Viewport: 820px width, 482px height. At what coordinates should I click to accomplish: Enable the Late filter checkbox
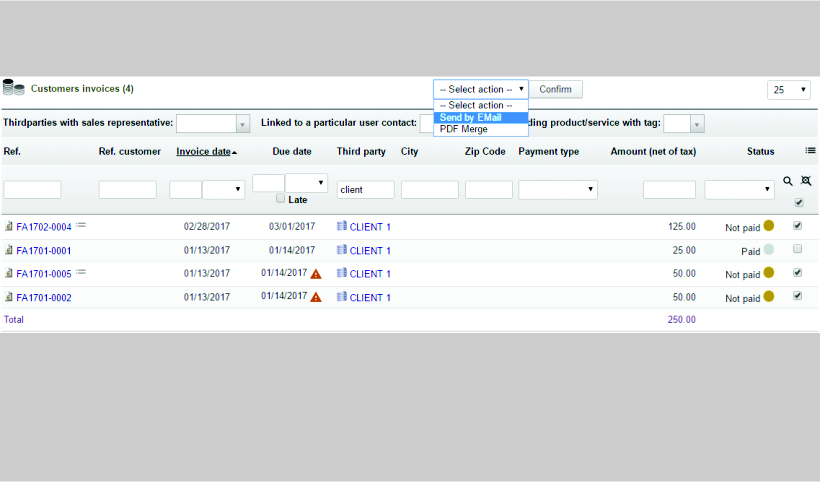[281, 199]
